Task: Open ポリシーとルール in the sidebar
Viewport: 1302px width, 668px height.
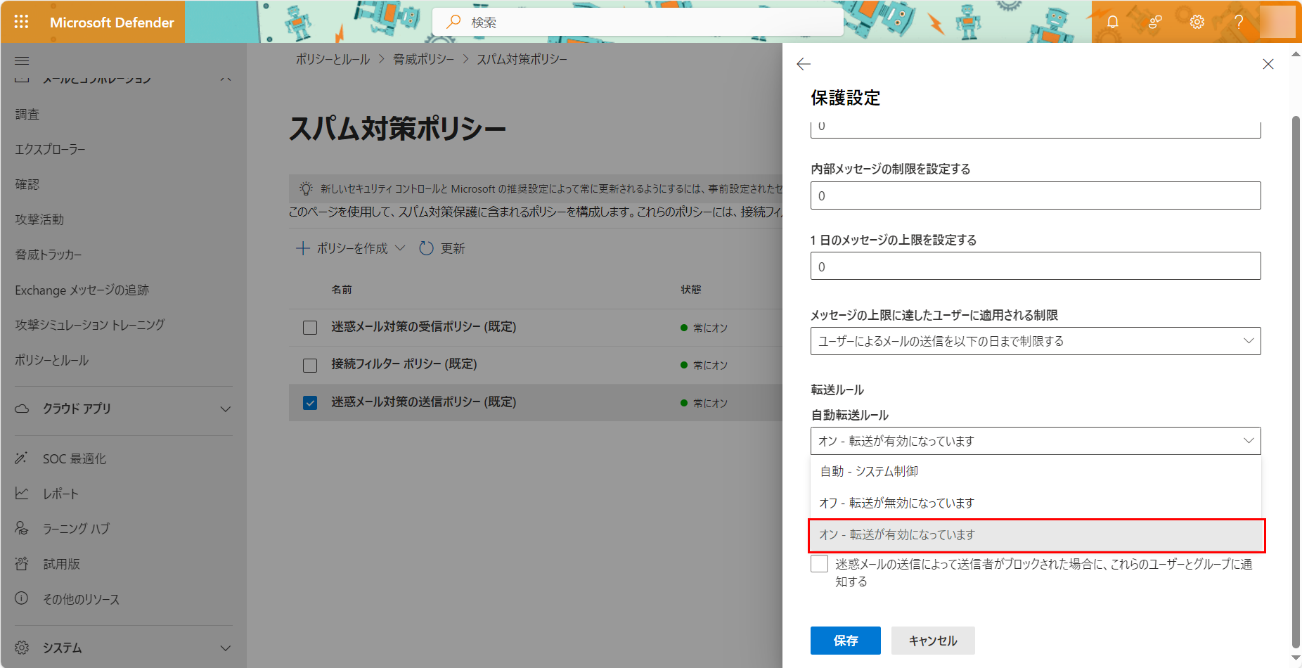Action: coord(52,360)
